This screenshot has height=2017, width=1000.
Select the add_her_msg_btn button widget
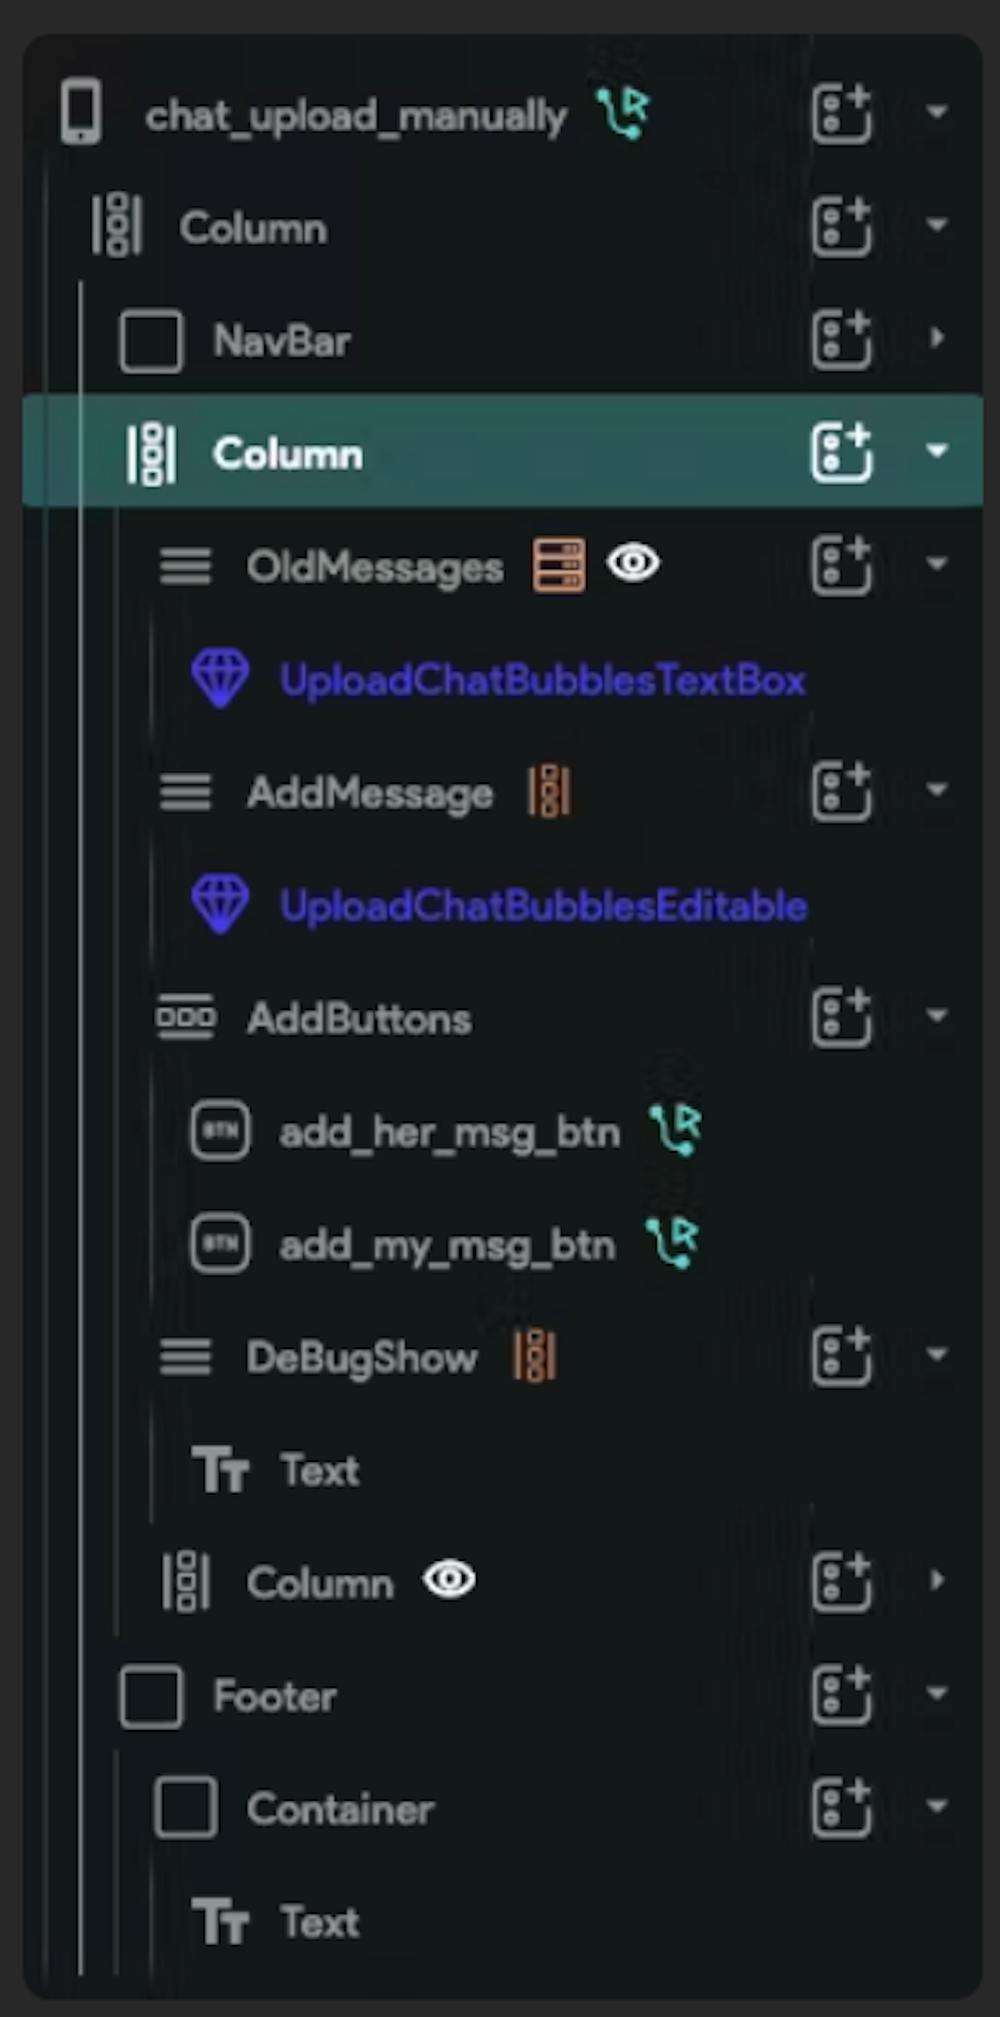(449, 1133)
